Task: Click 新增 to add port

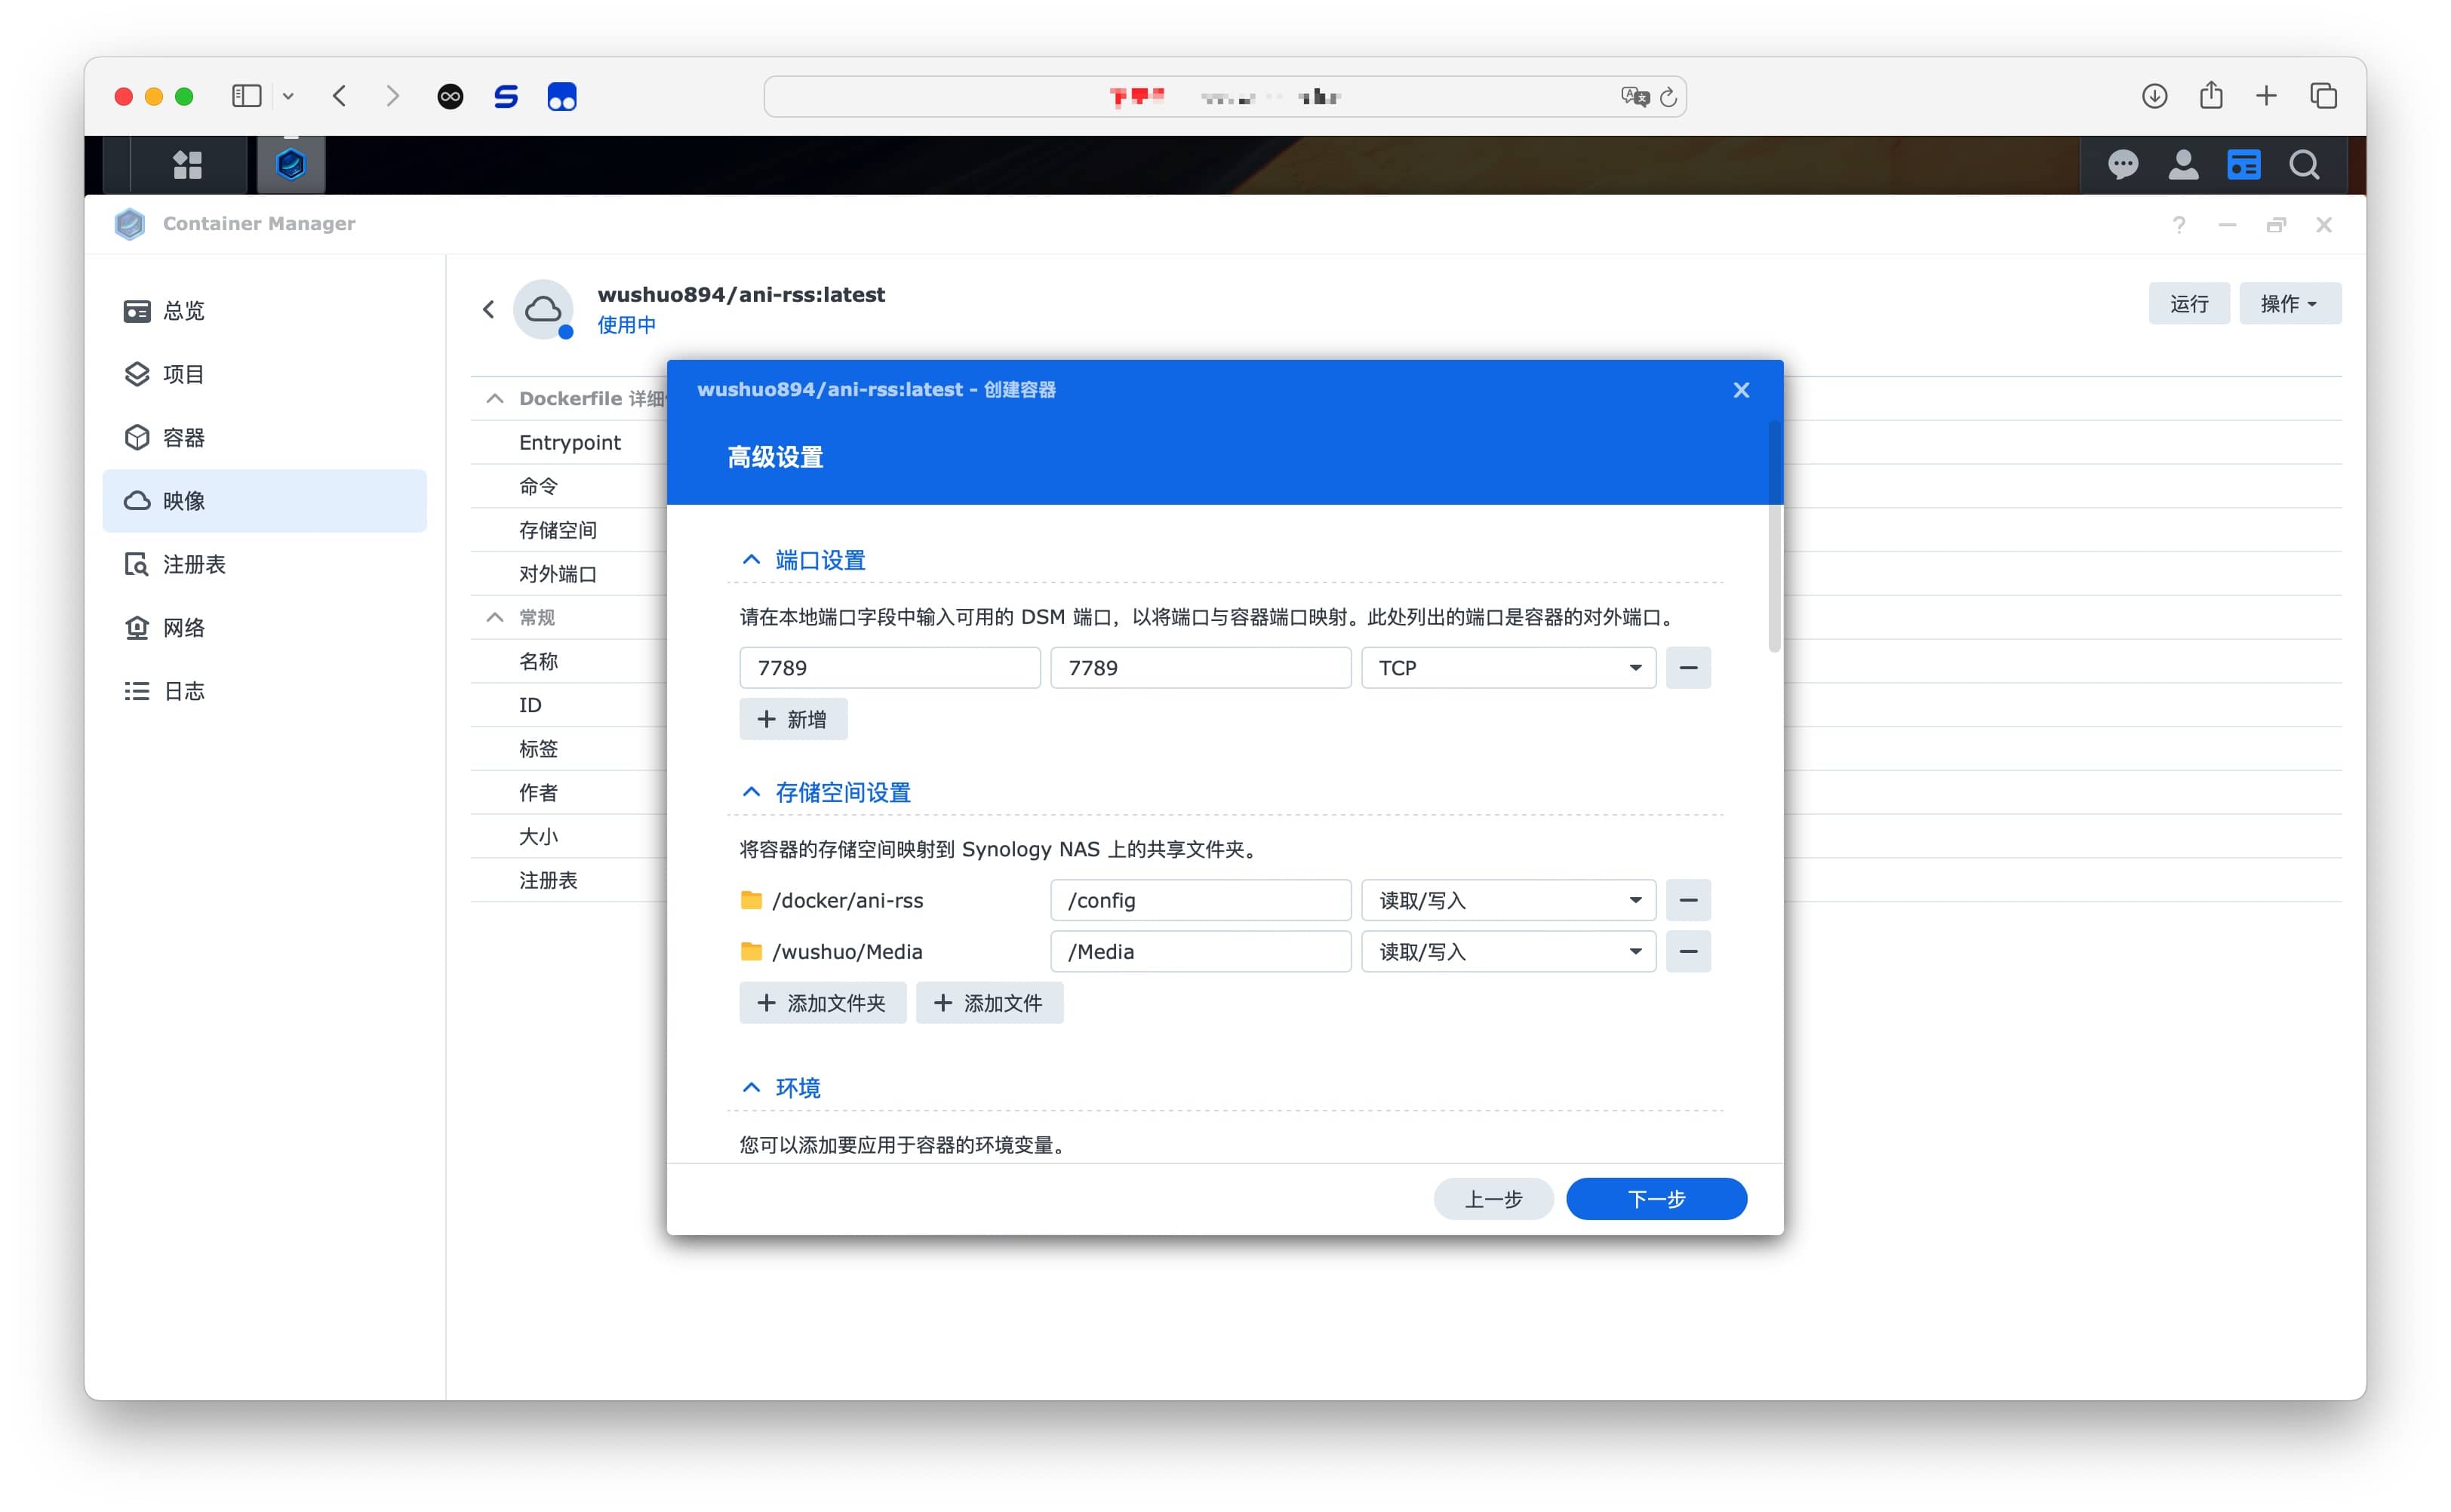Action: pyautogui.click(x=792, y=718)
